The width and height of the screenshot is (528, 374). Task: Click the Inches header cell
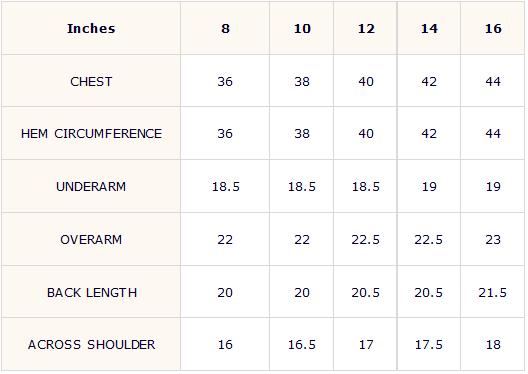(91, 28)
